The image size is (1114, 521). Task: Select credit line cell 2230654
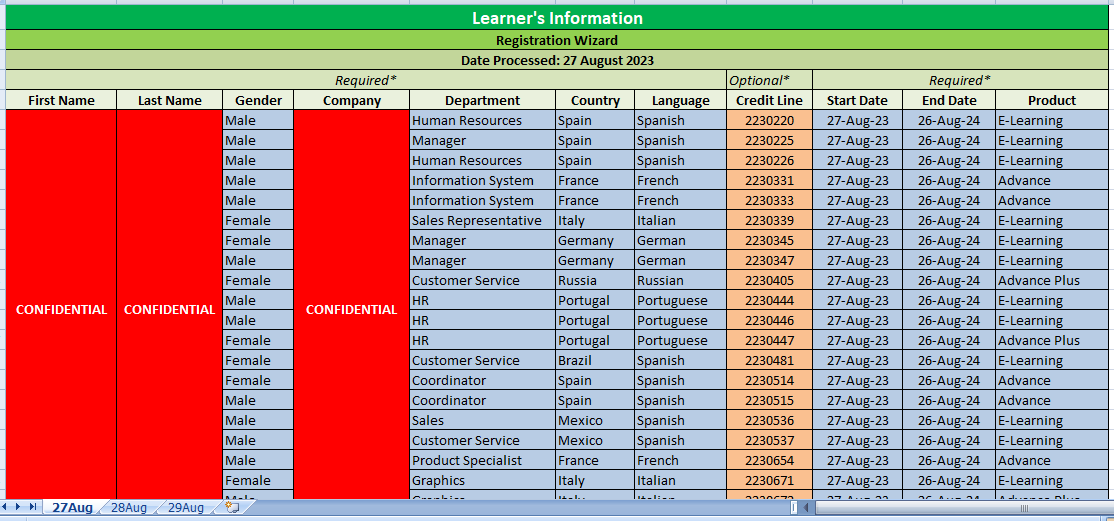point(769,460)
